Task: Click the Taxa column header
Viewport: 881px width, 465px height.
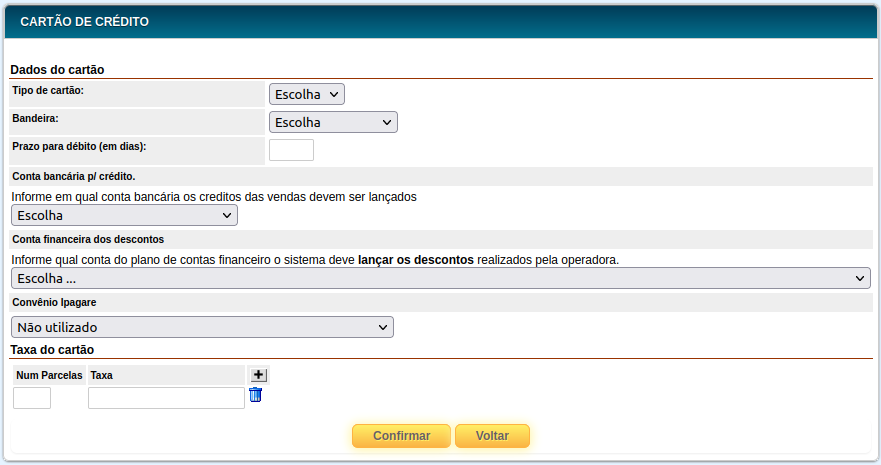Action: tap(101, 375)
